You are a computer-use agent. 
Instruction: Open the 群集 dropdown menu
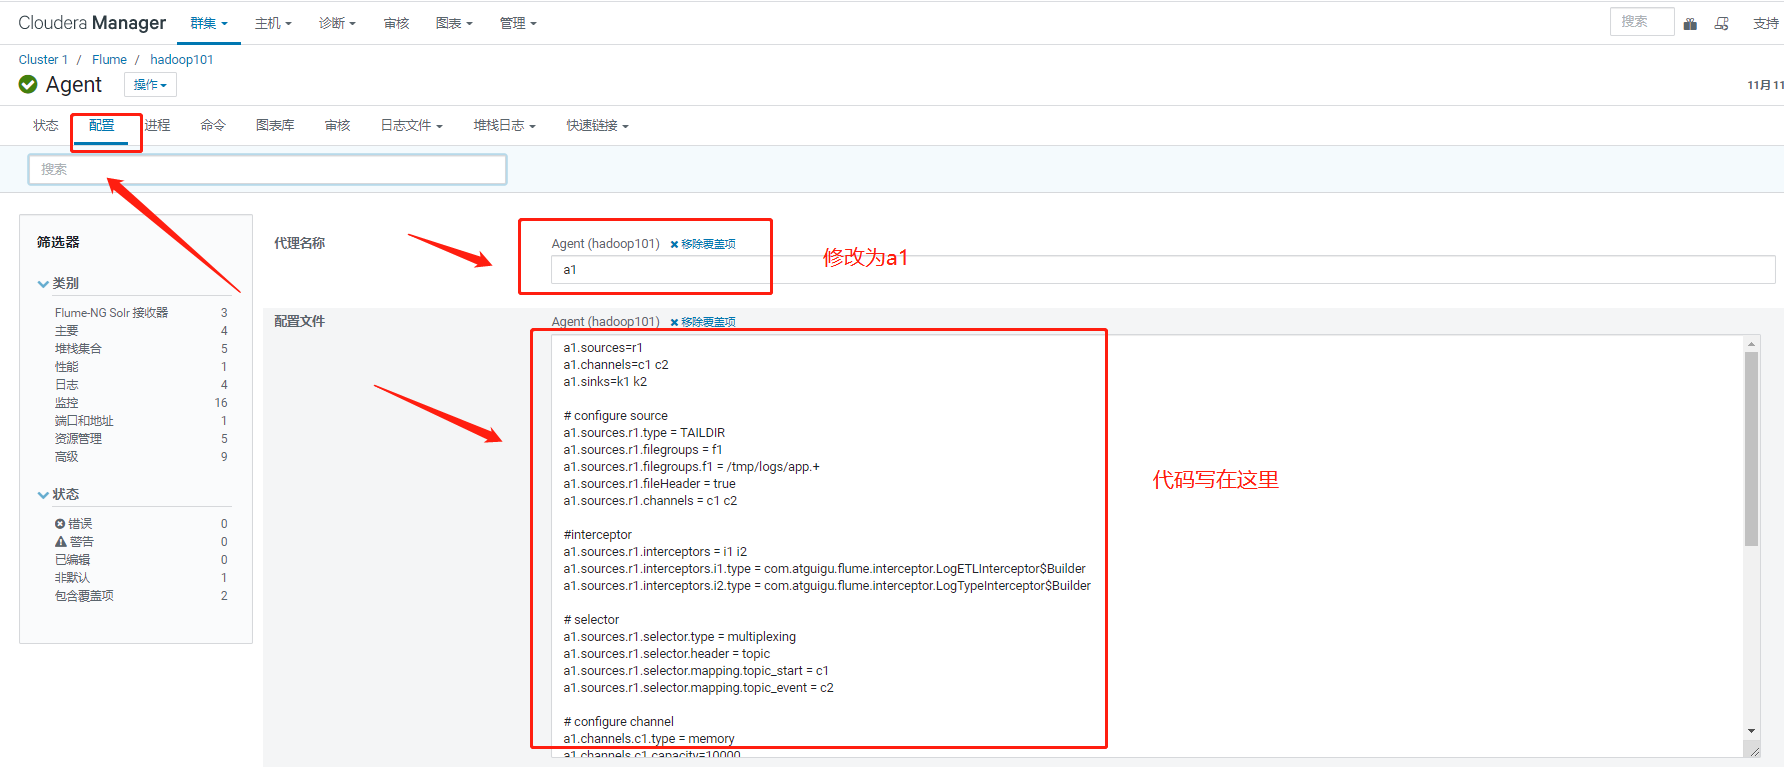(209, 23)
